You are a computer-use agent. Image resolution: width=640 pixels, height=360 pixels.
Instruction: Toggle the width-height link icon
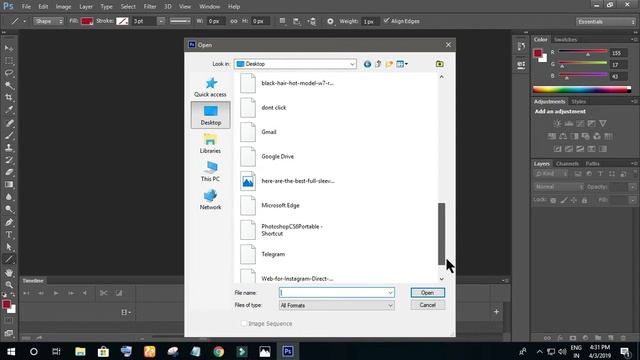coord(233,21)
